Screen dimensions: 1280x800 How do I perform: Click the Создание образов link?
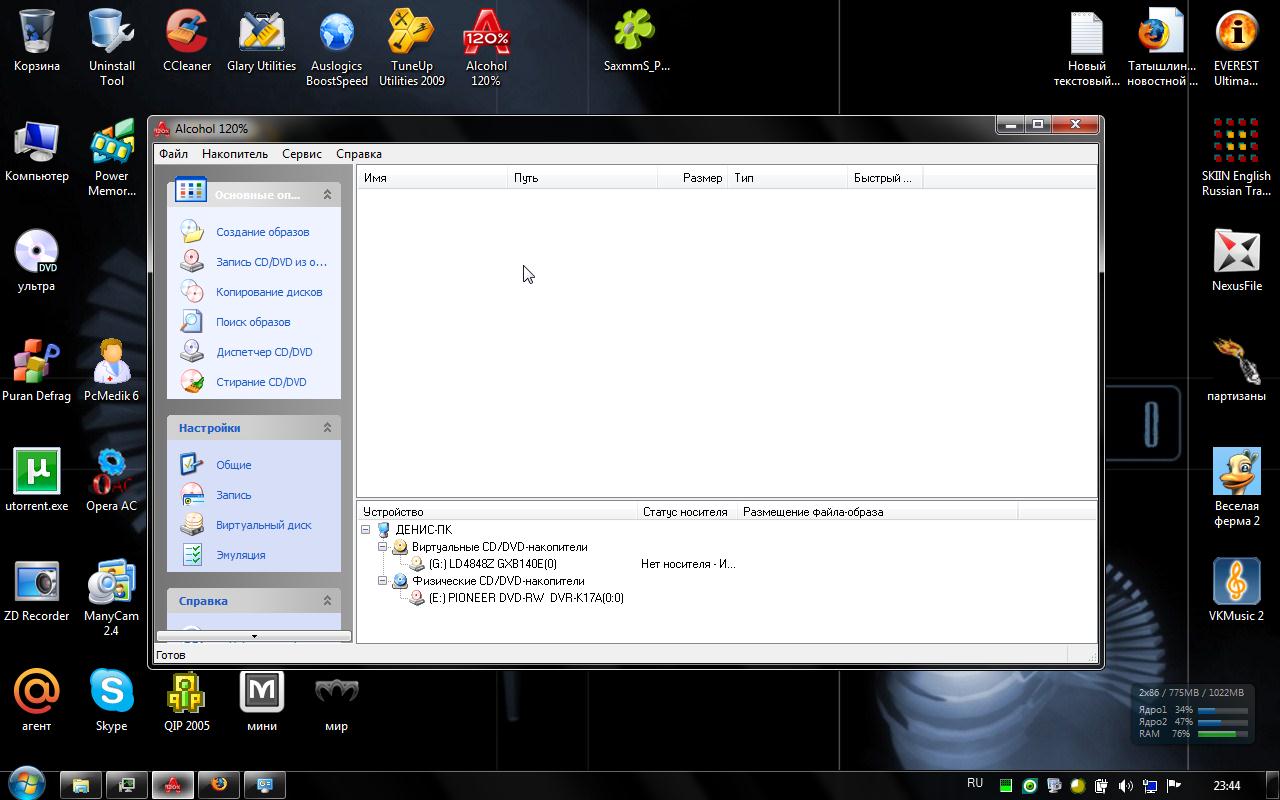tap(263, 232)
